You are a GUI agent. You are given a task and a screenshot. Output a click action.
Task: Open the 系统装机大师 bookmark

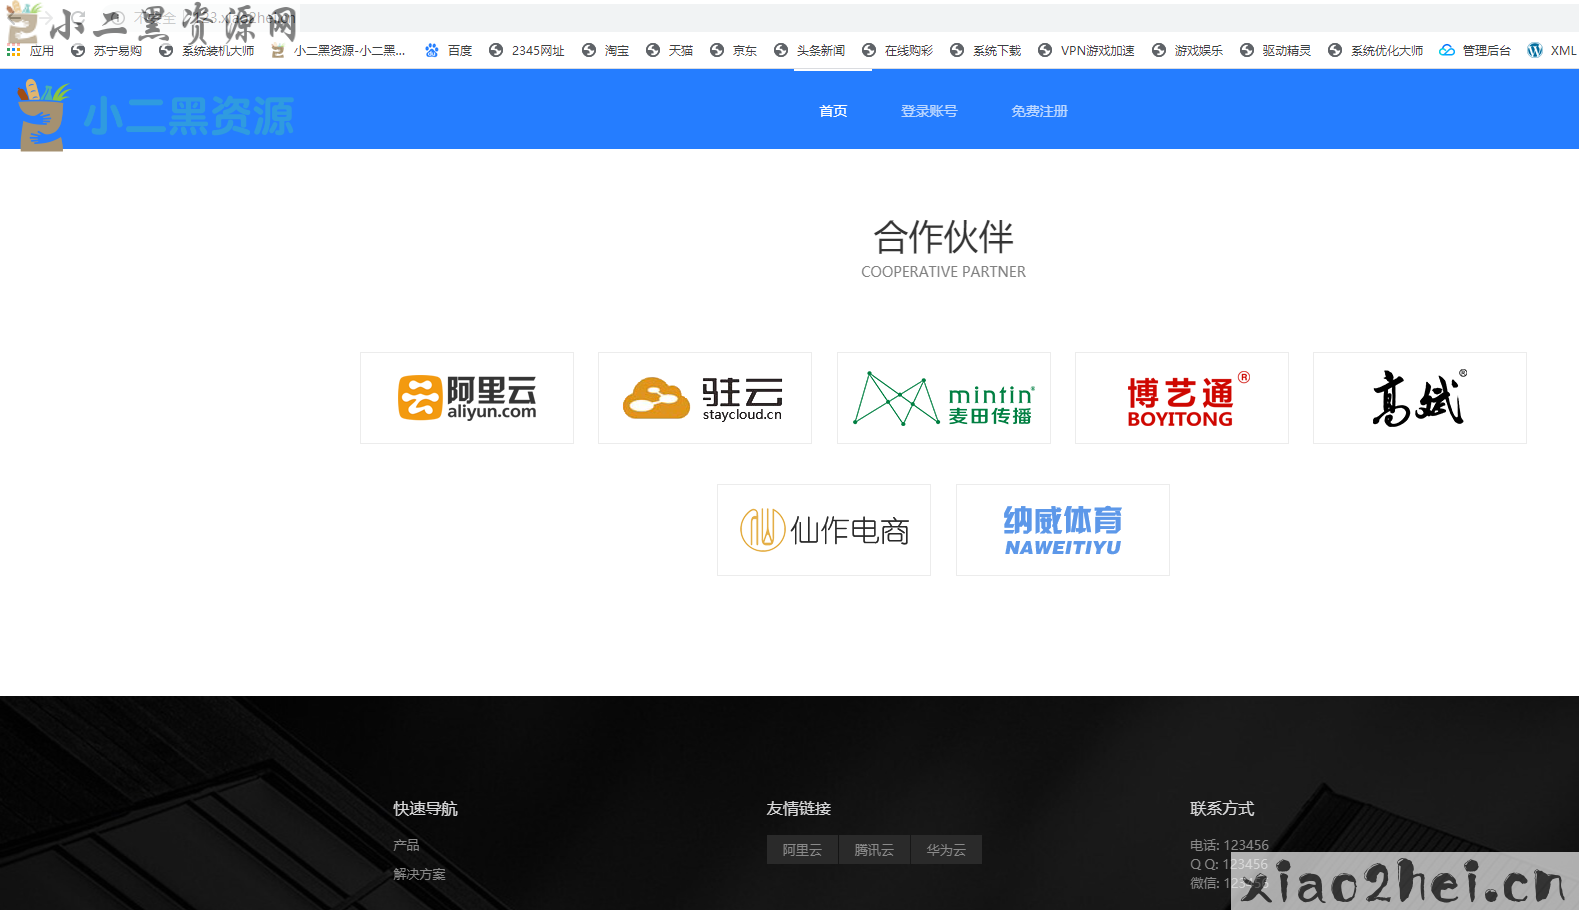click(206, 51)
